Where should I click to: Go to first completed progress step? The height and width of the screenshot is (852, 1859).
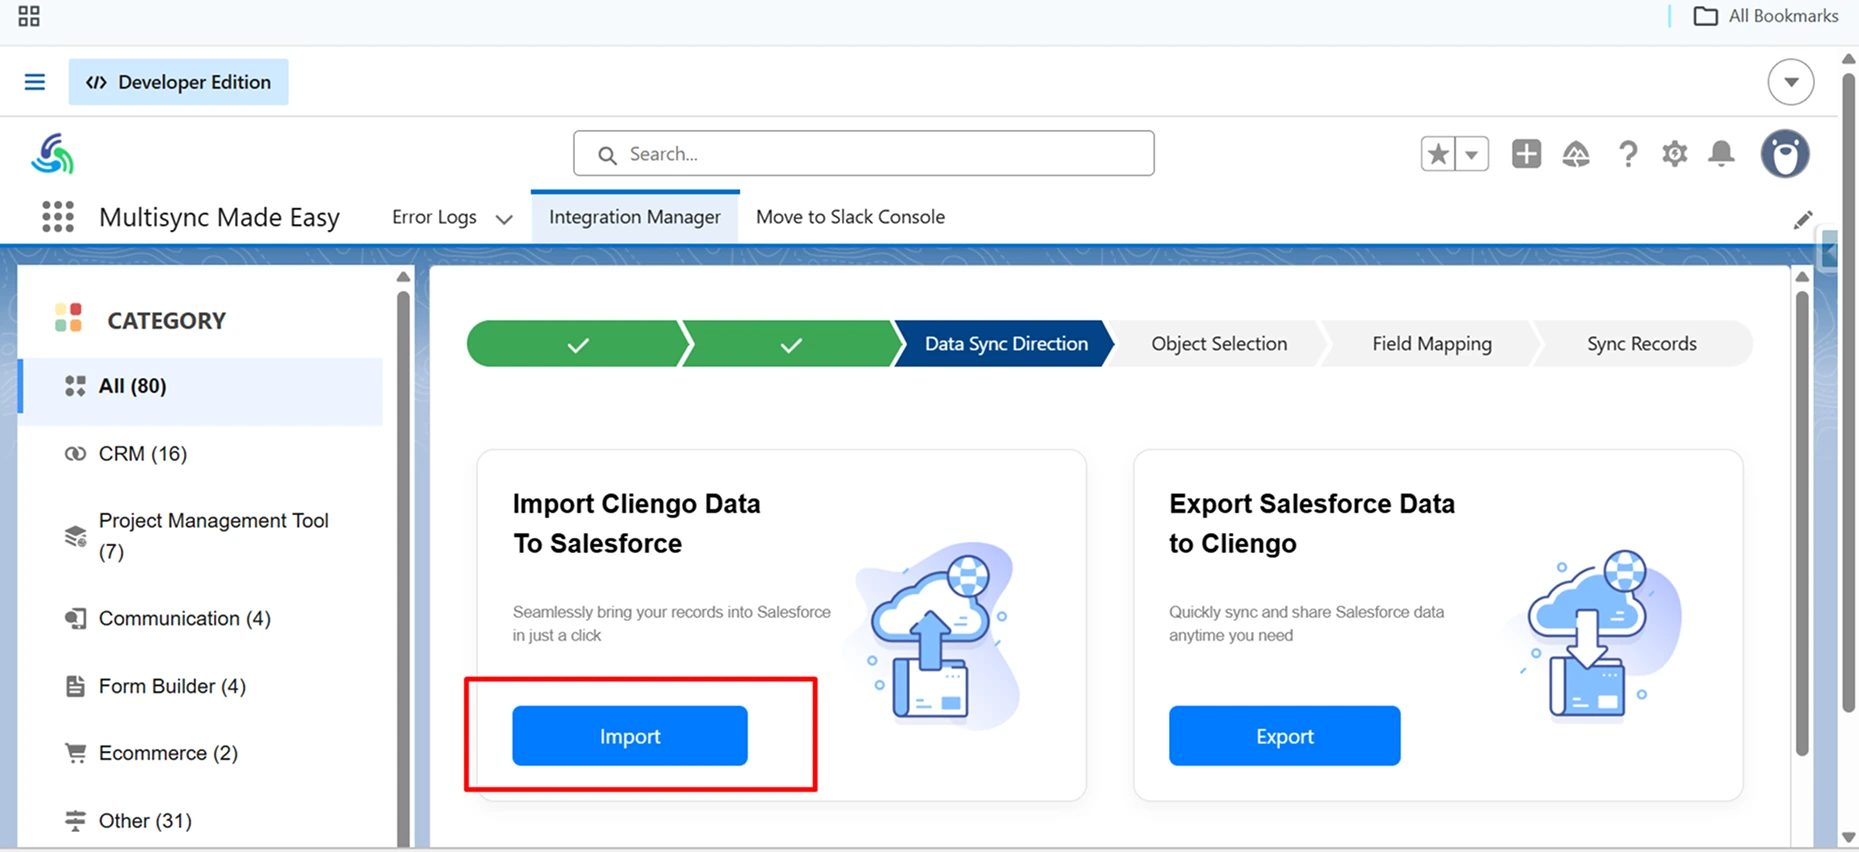coord(577,344)
